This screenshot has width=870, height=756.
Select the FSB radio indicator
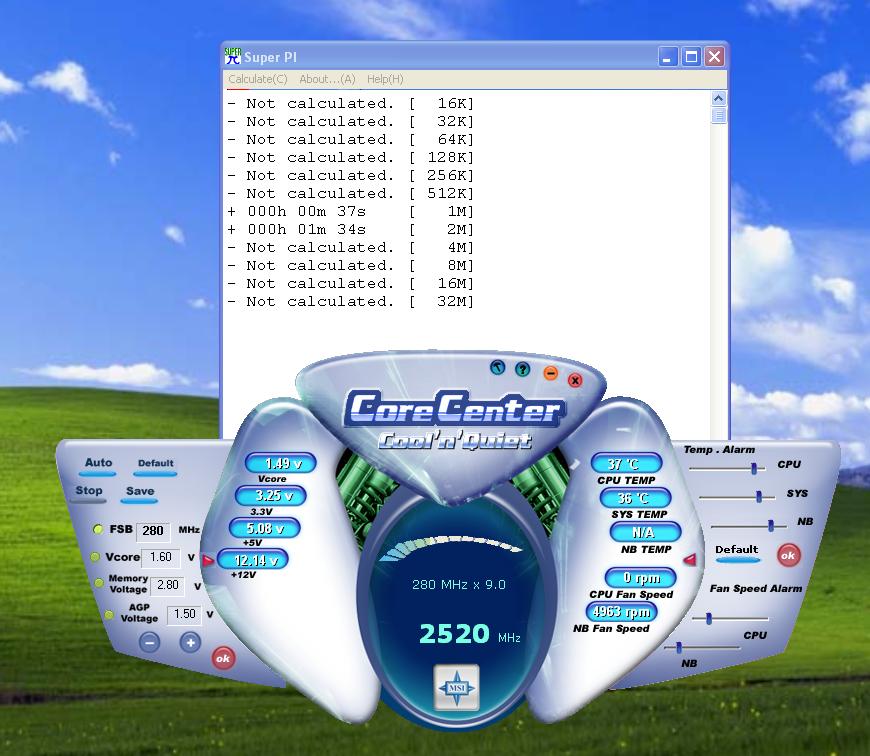98,529
